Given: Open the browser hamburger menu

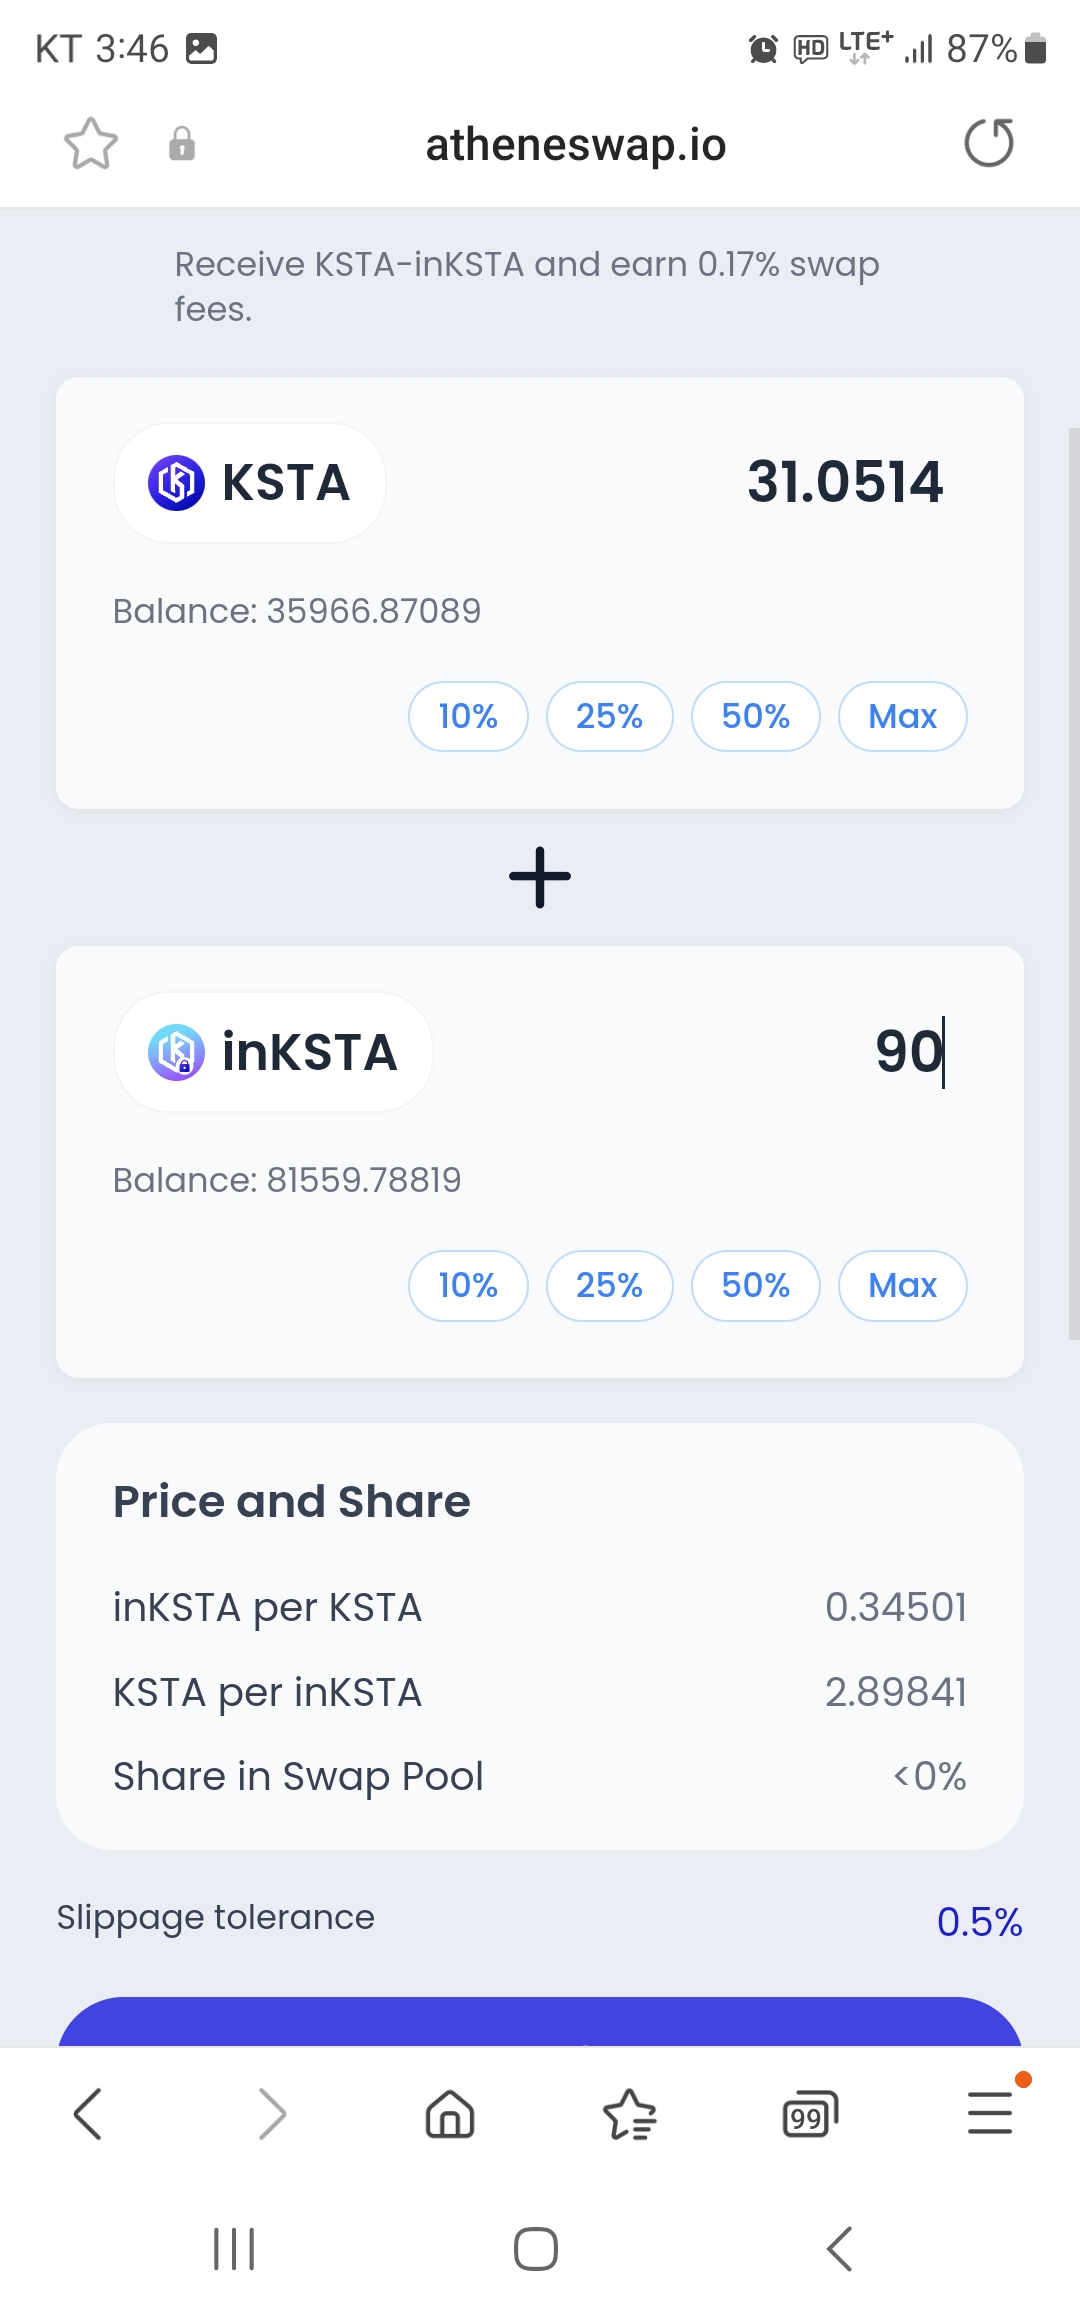Looking at the screenshot, I should click(990, 2114).
